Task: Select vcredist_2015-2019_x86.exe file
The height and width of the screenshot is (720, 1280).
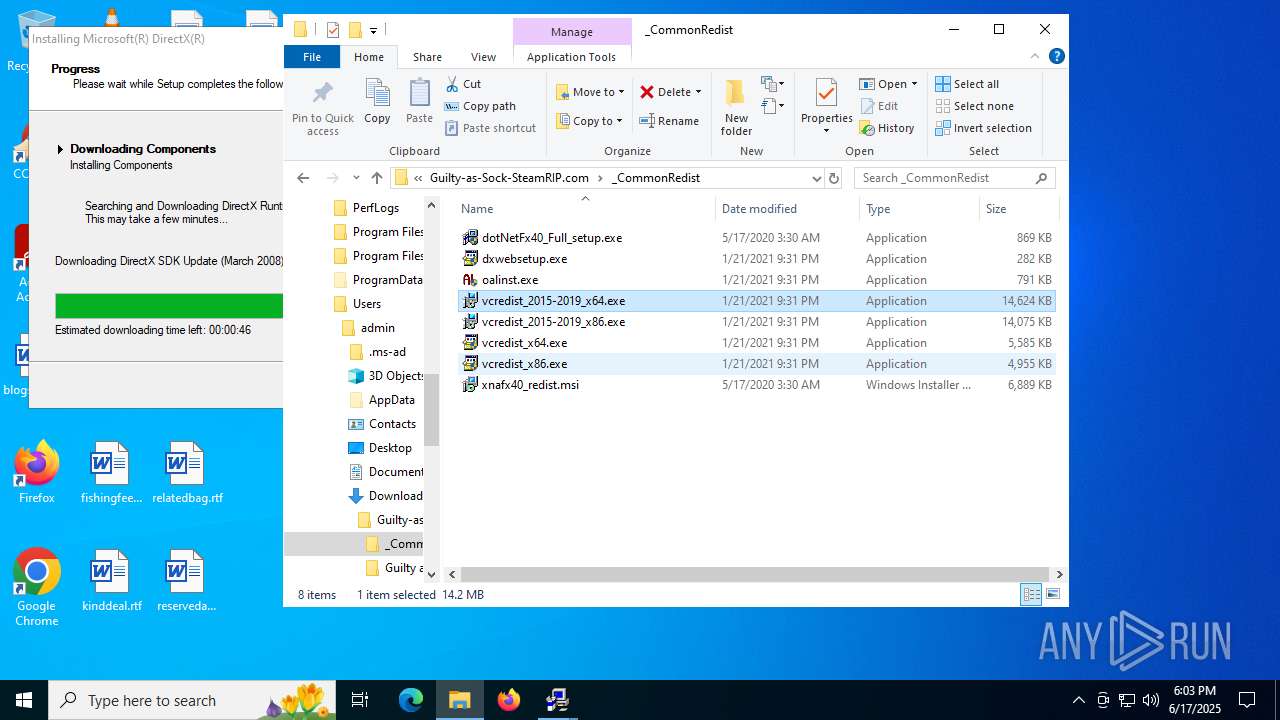Action: (553, 322)
